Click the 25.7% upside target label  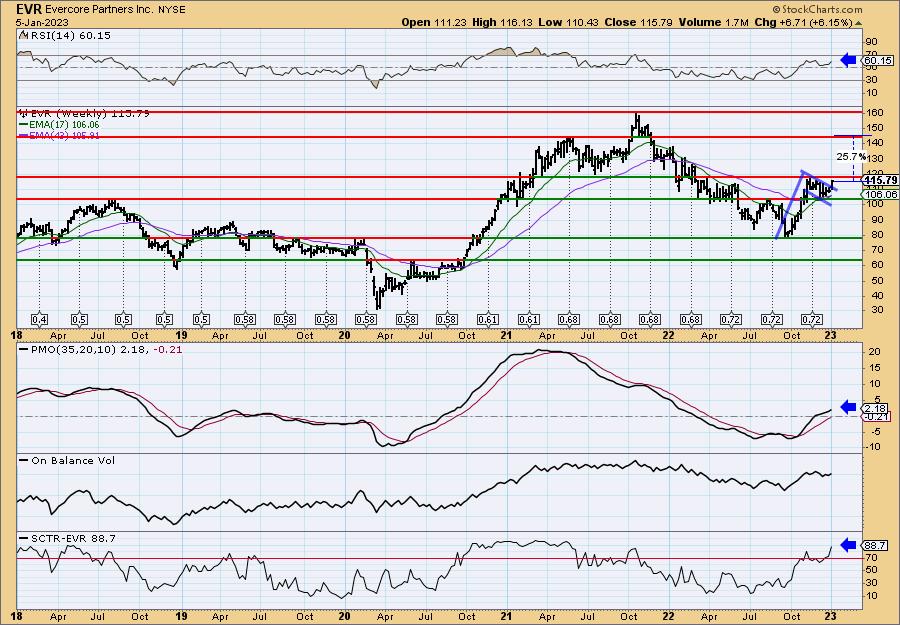click(851, 156)
